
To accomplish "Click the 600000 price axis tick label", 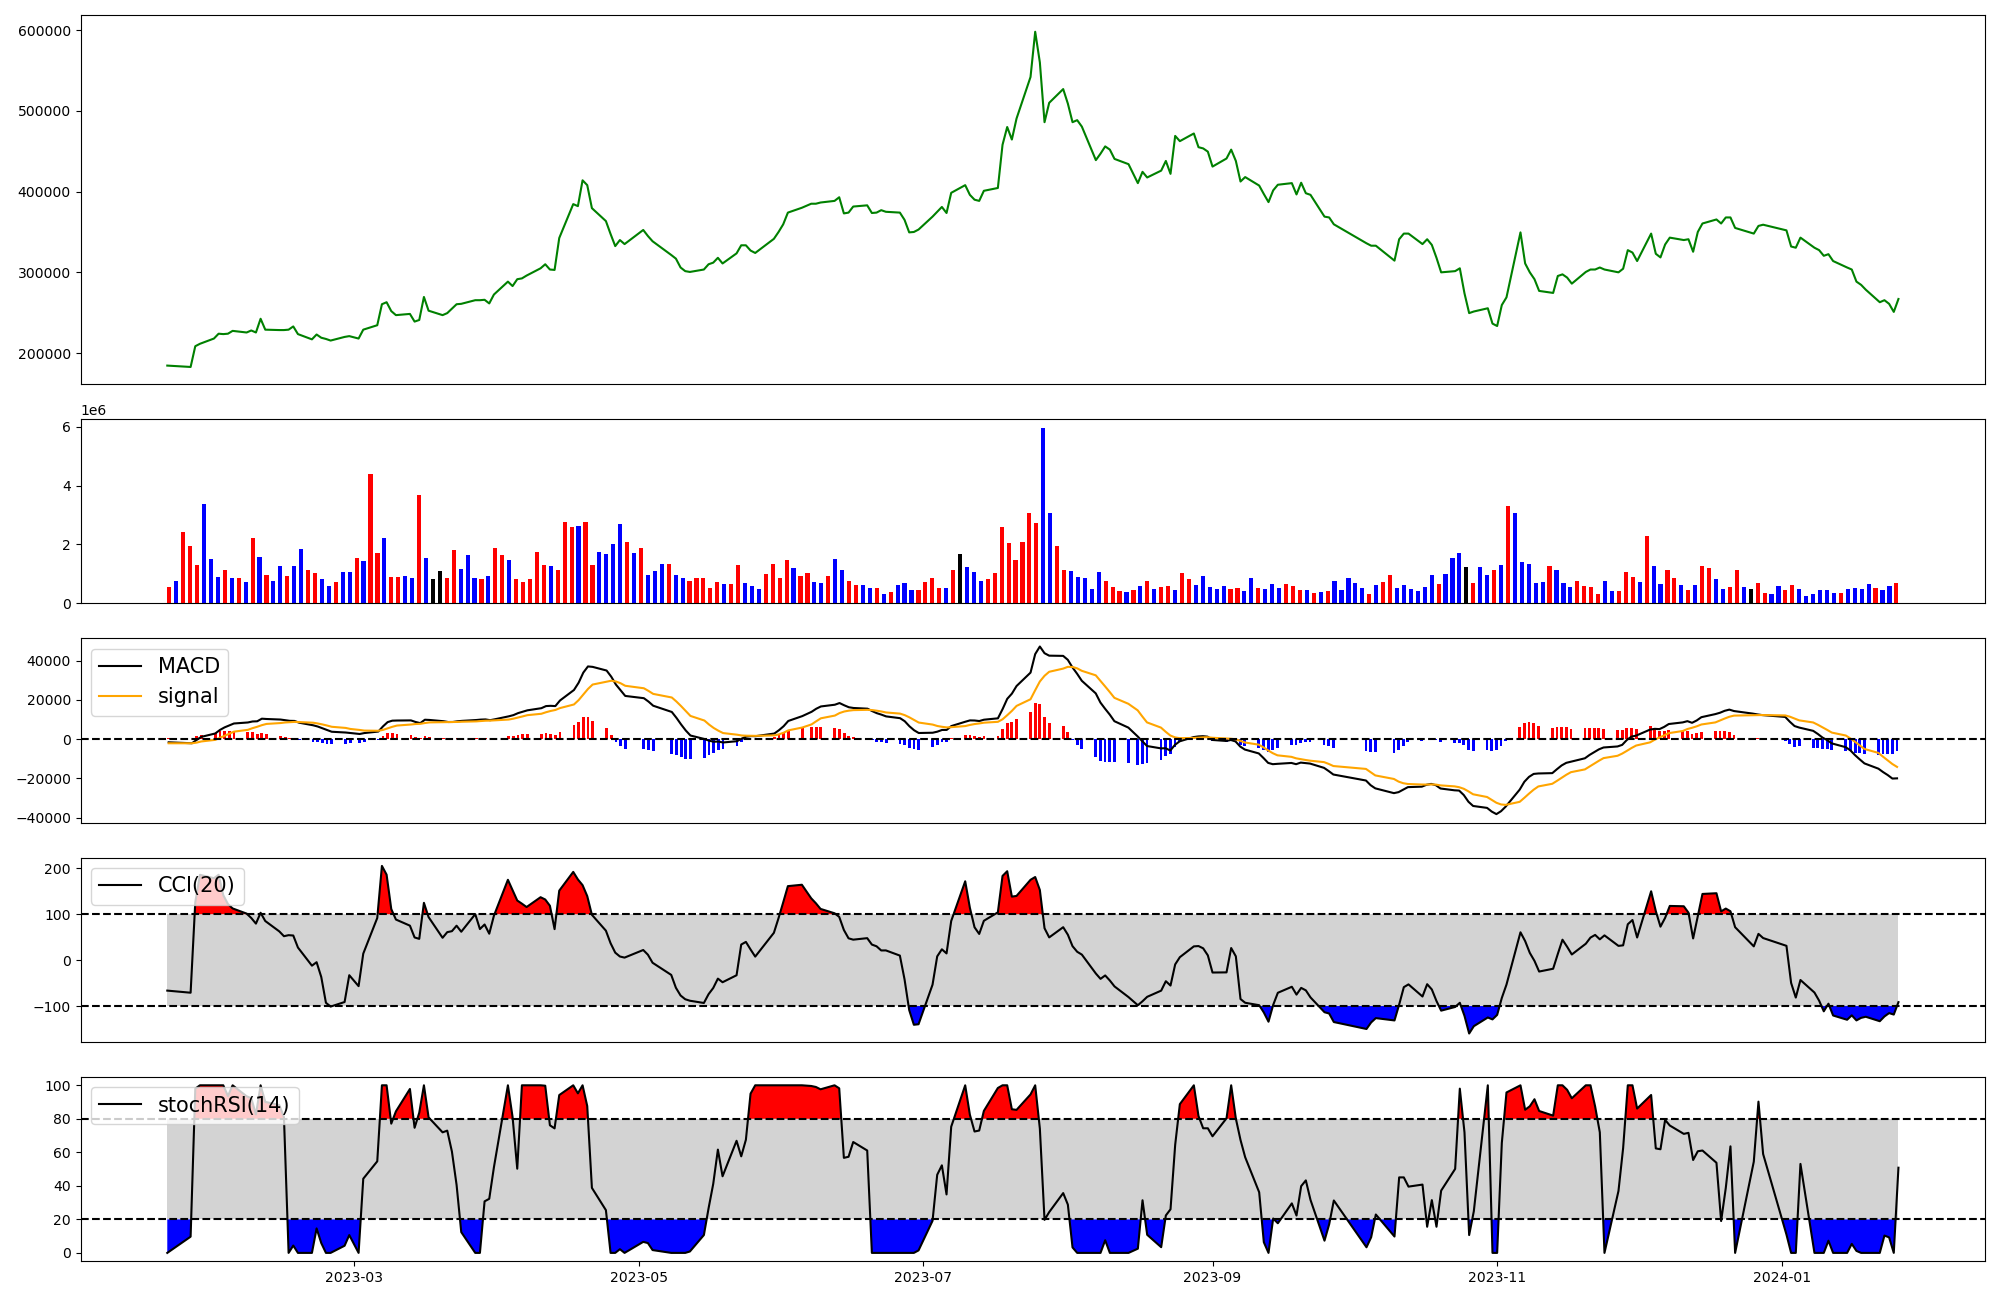I will (44, 31).
